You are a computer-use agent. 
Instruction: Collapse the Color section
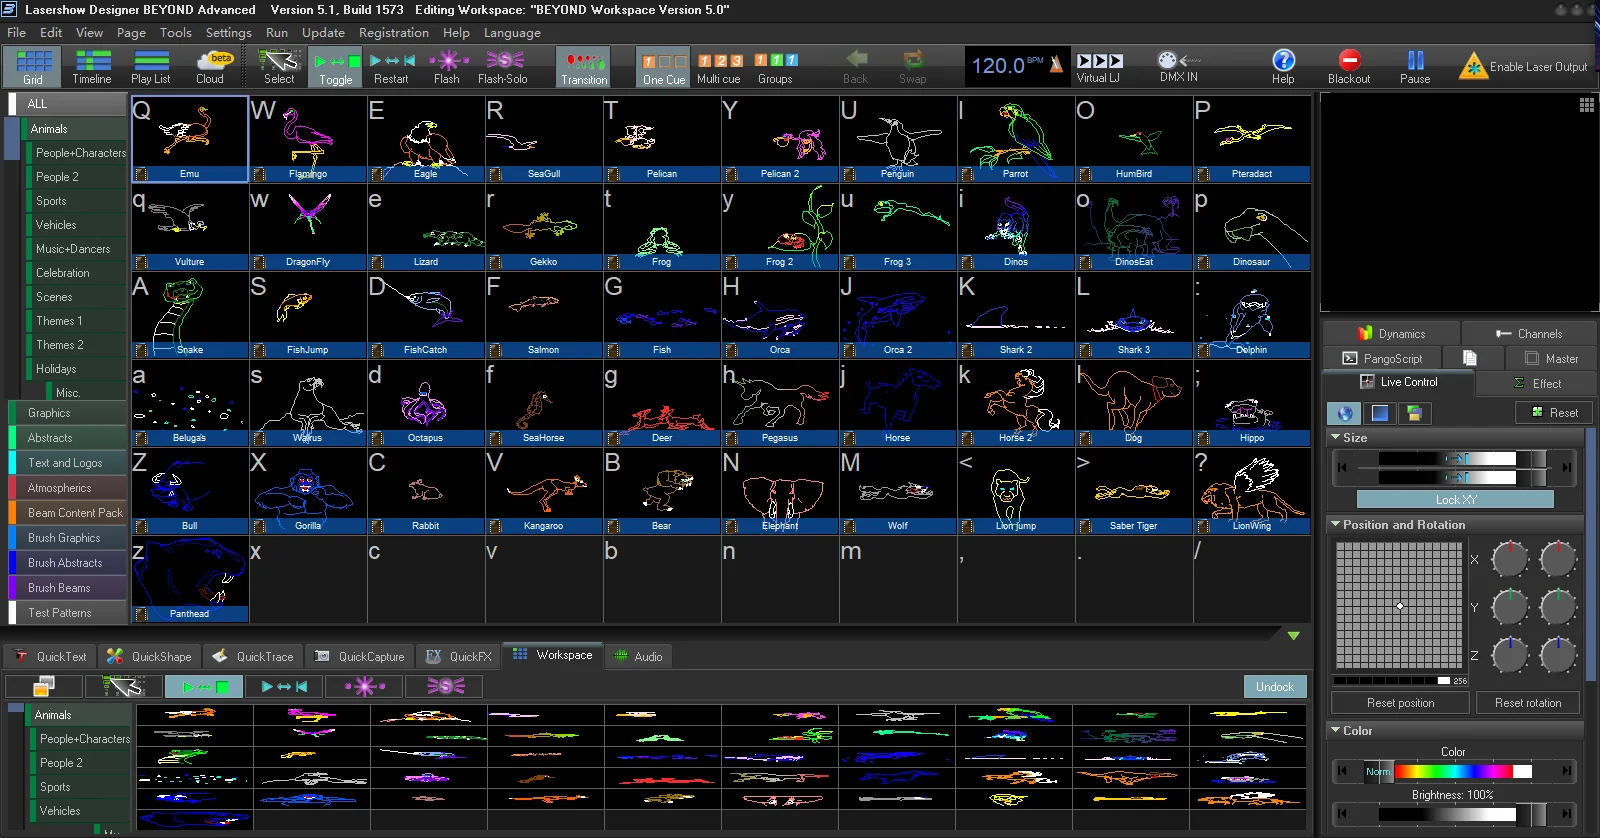click(x=1336, y=730)
